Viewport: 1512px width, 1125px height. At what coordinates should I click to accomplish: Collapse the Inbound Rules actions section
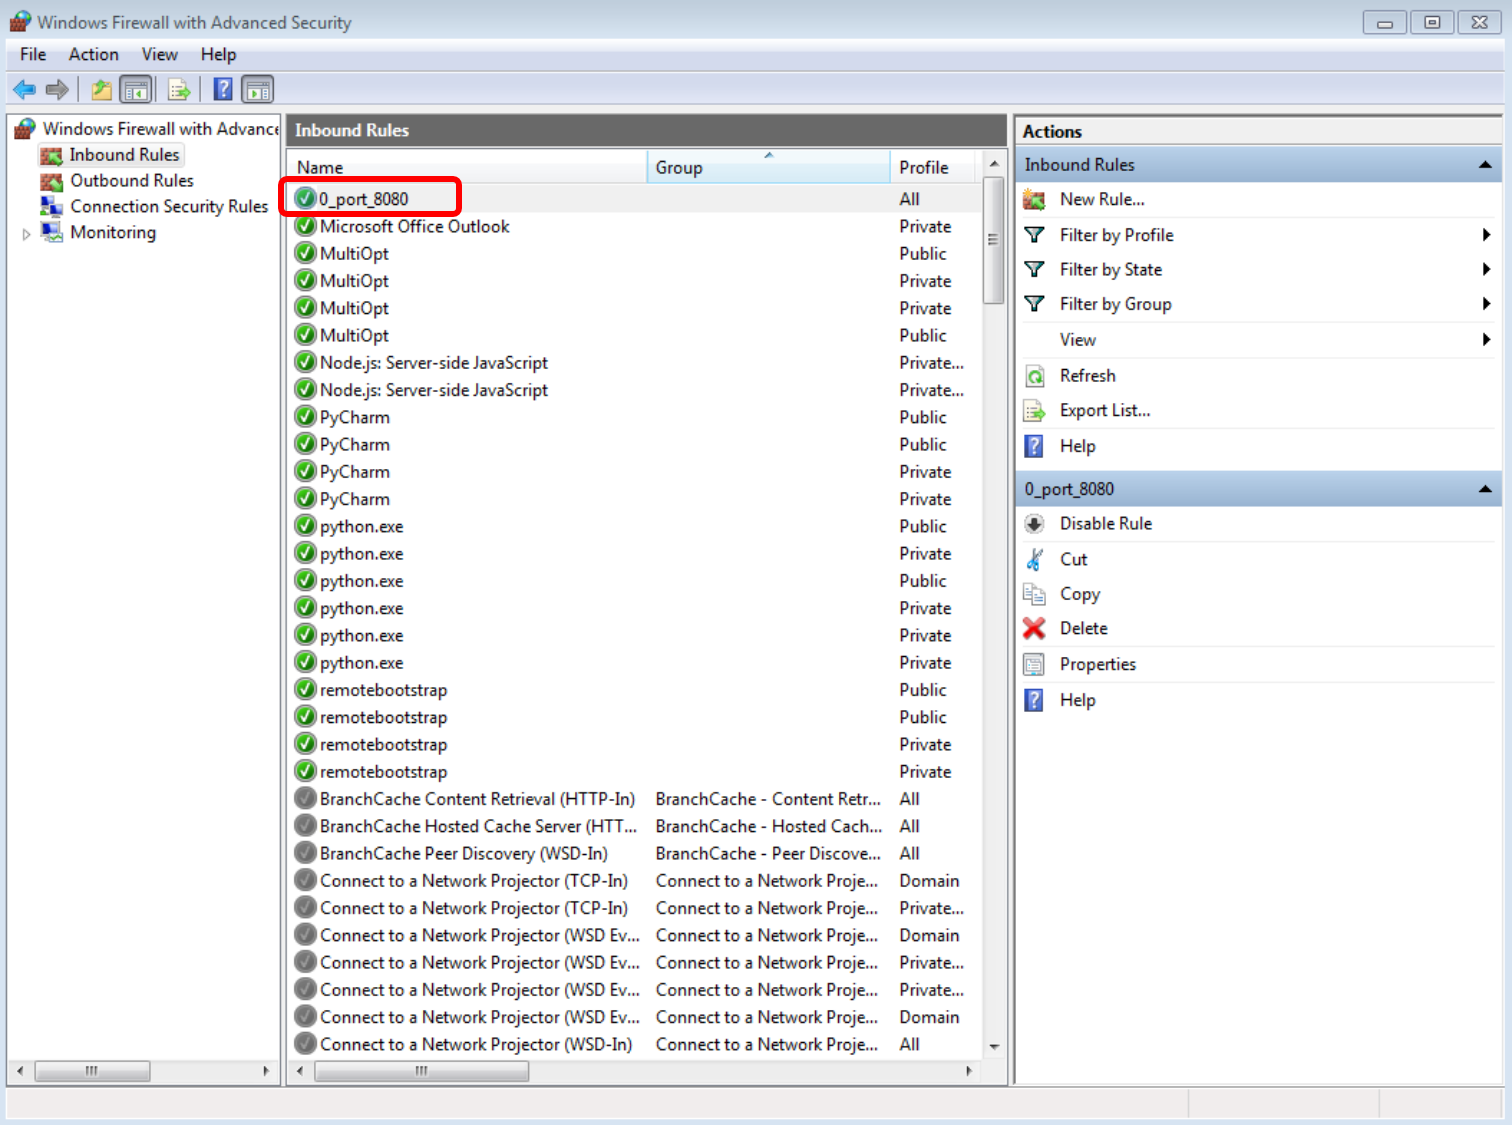pos(1485,165)
